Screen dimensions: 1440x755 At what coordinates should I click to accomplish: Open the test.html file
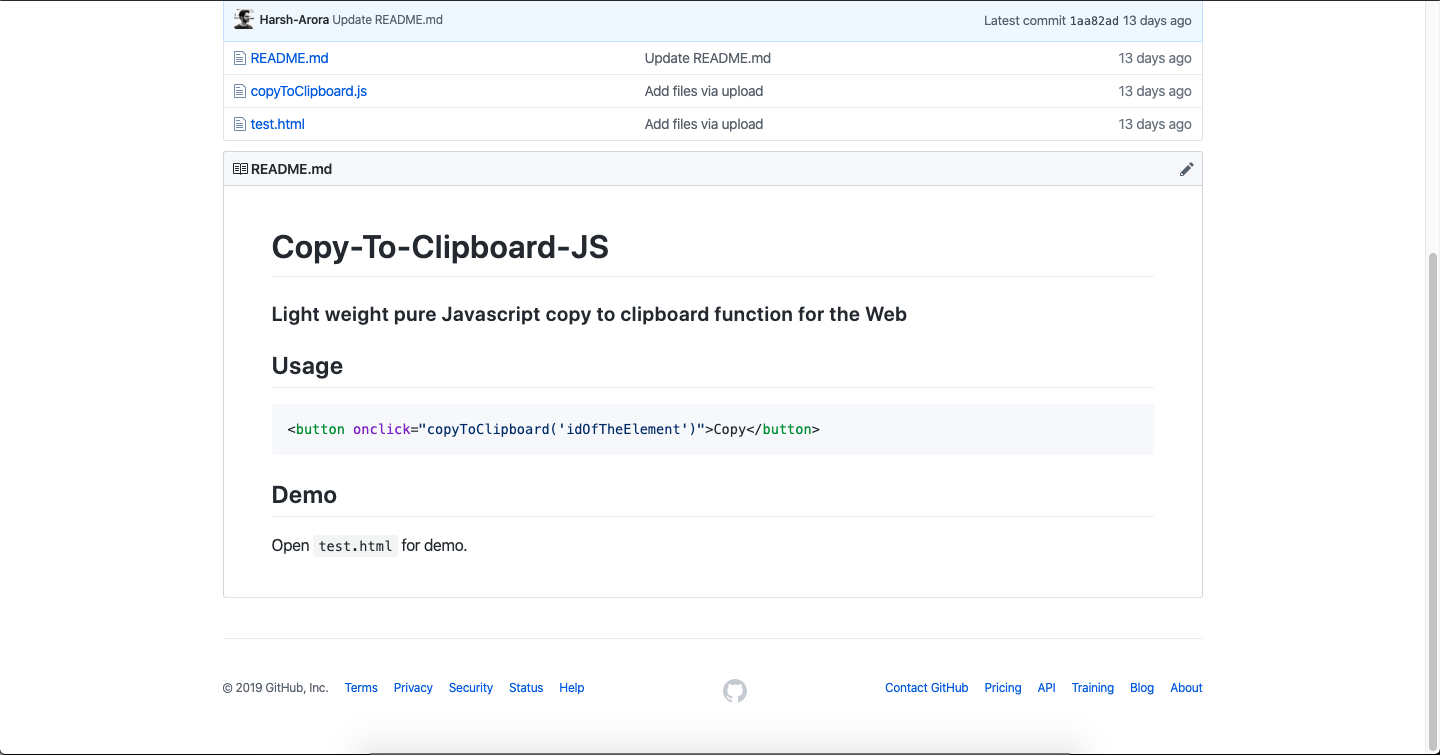coord(277,124)
